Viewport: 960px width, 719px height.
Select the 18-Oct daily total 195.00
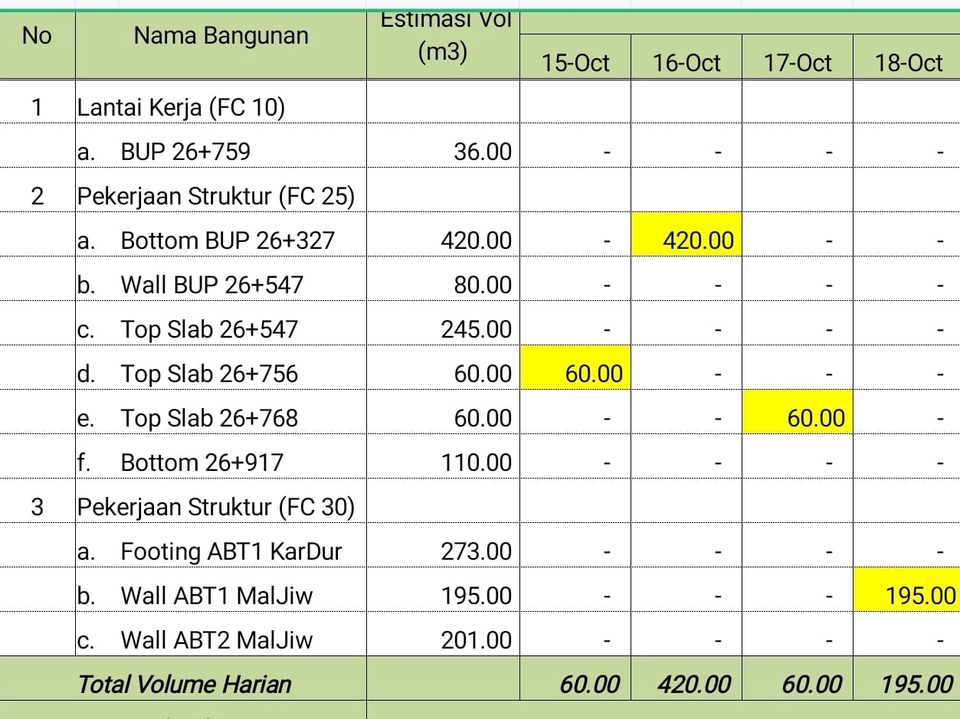(907, 679)
